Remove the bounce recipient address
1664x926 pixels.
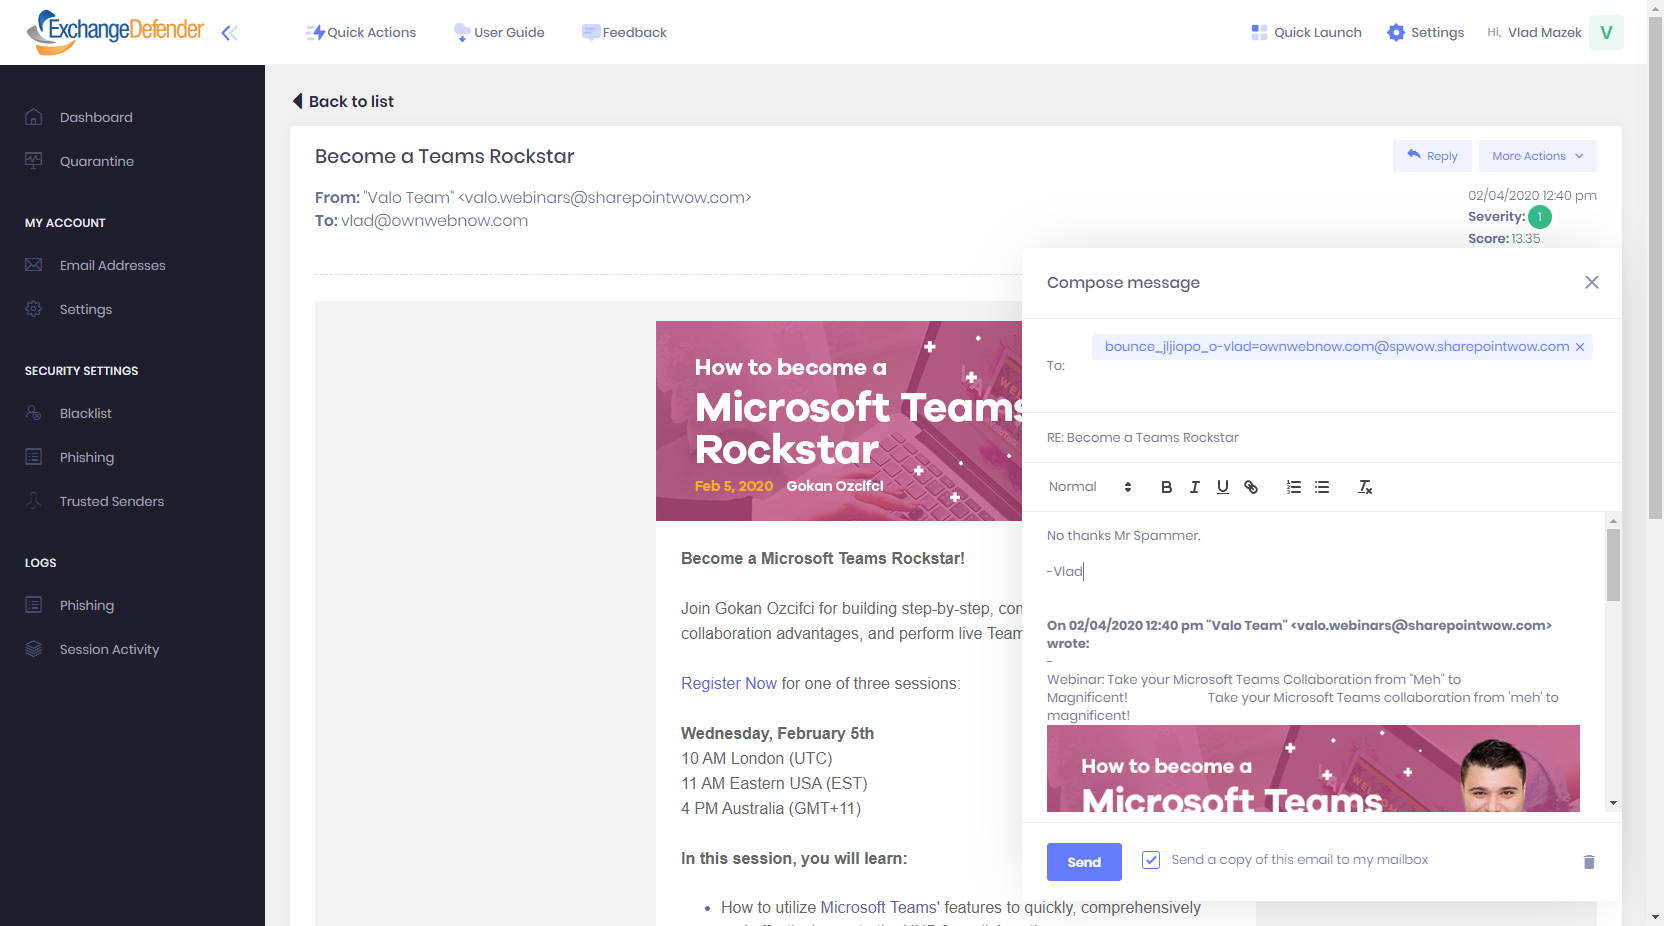[x=1580, y=347]
